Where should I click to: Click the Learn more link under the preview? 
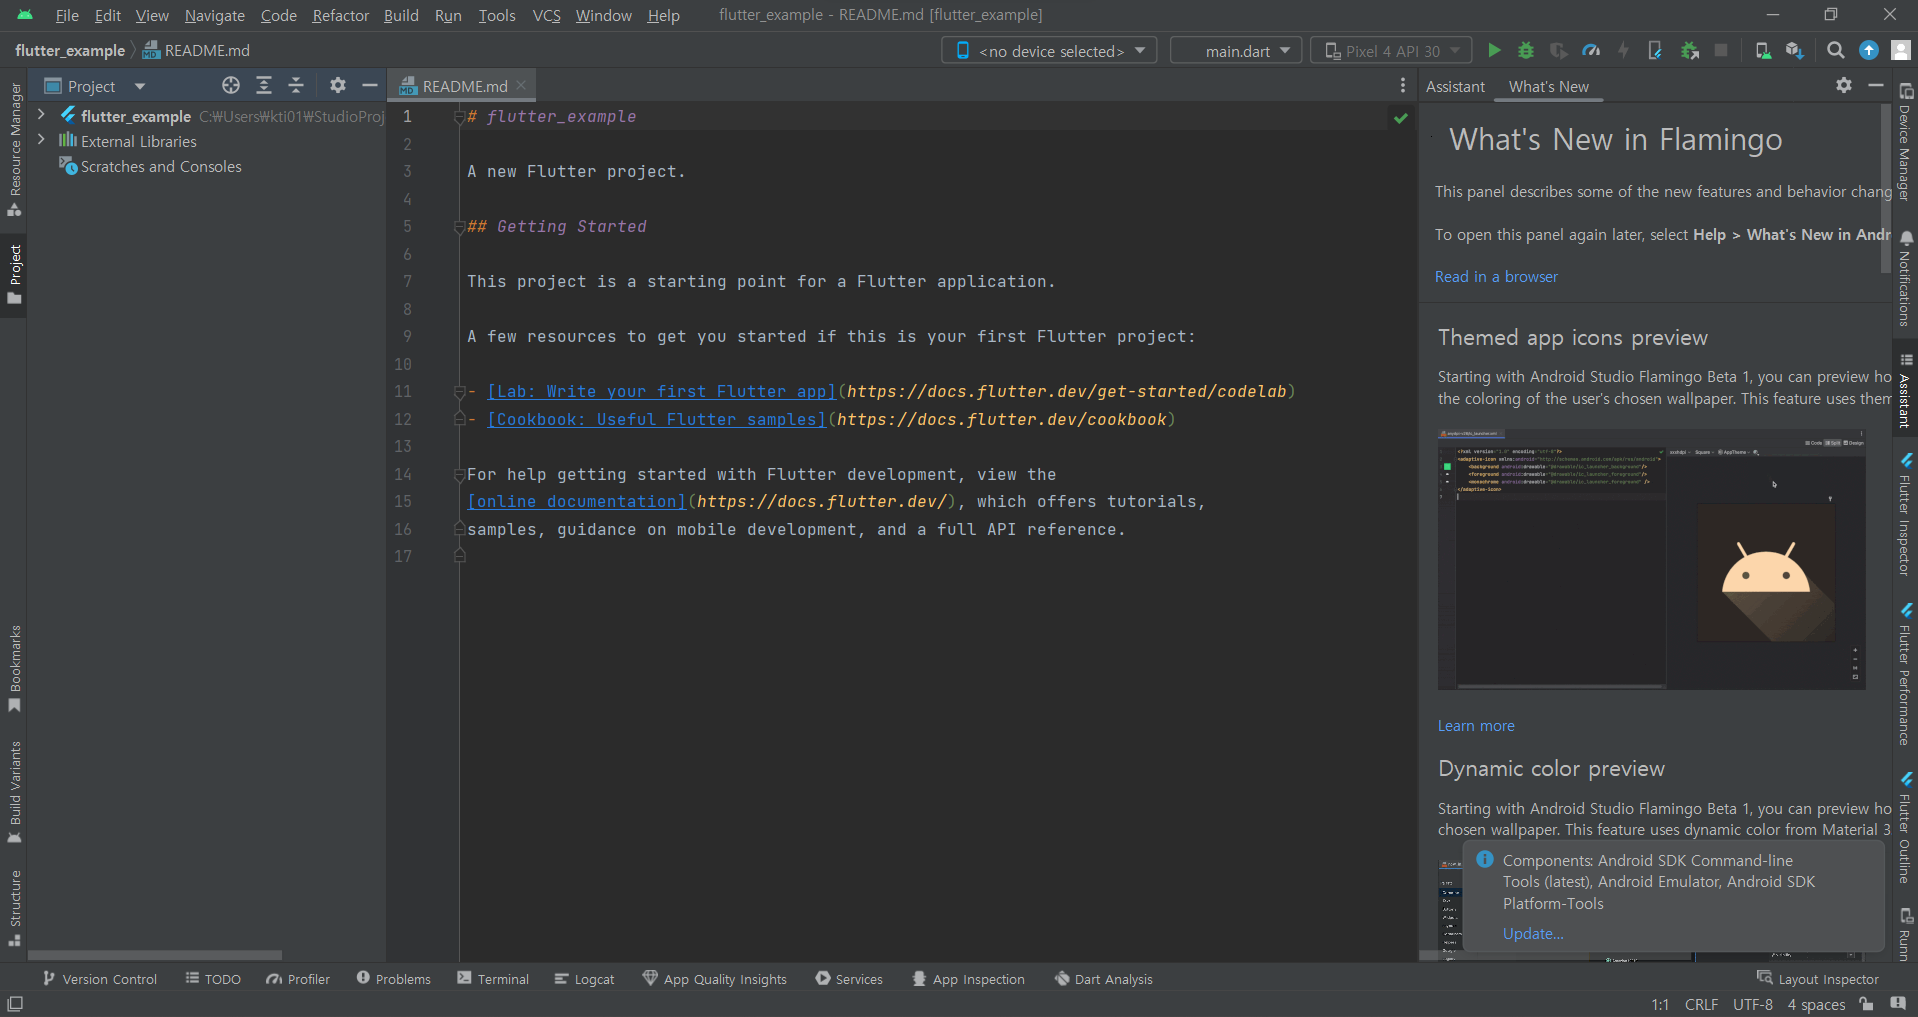1475,725
